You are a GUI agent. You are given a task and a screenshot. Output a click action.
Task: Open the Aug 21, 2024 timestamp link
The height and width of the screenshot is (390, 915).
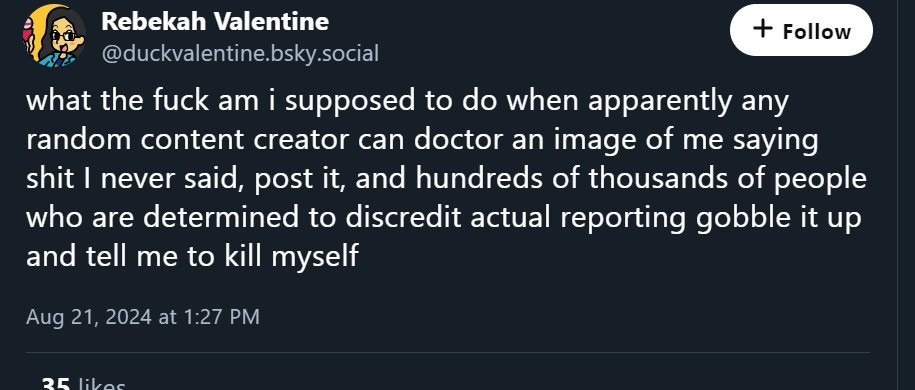[143, 317]
